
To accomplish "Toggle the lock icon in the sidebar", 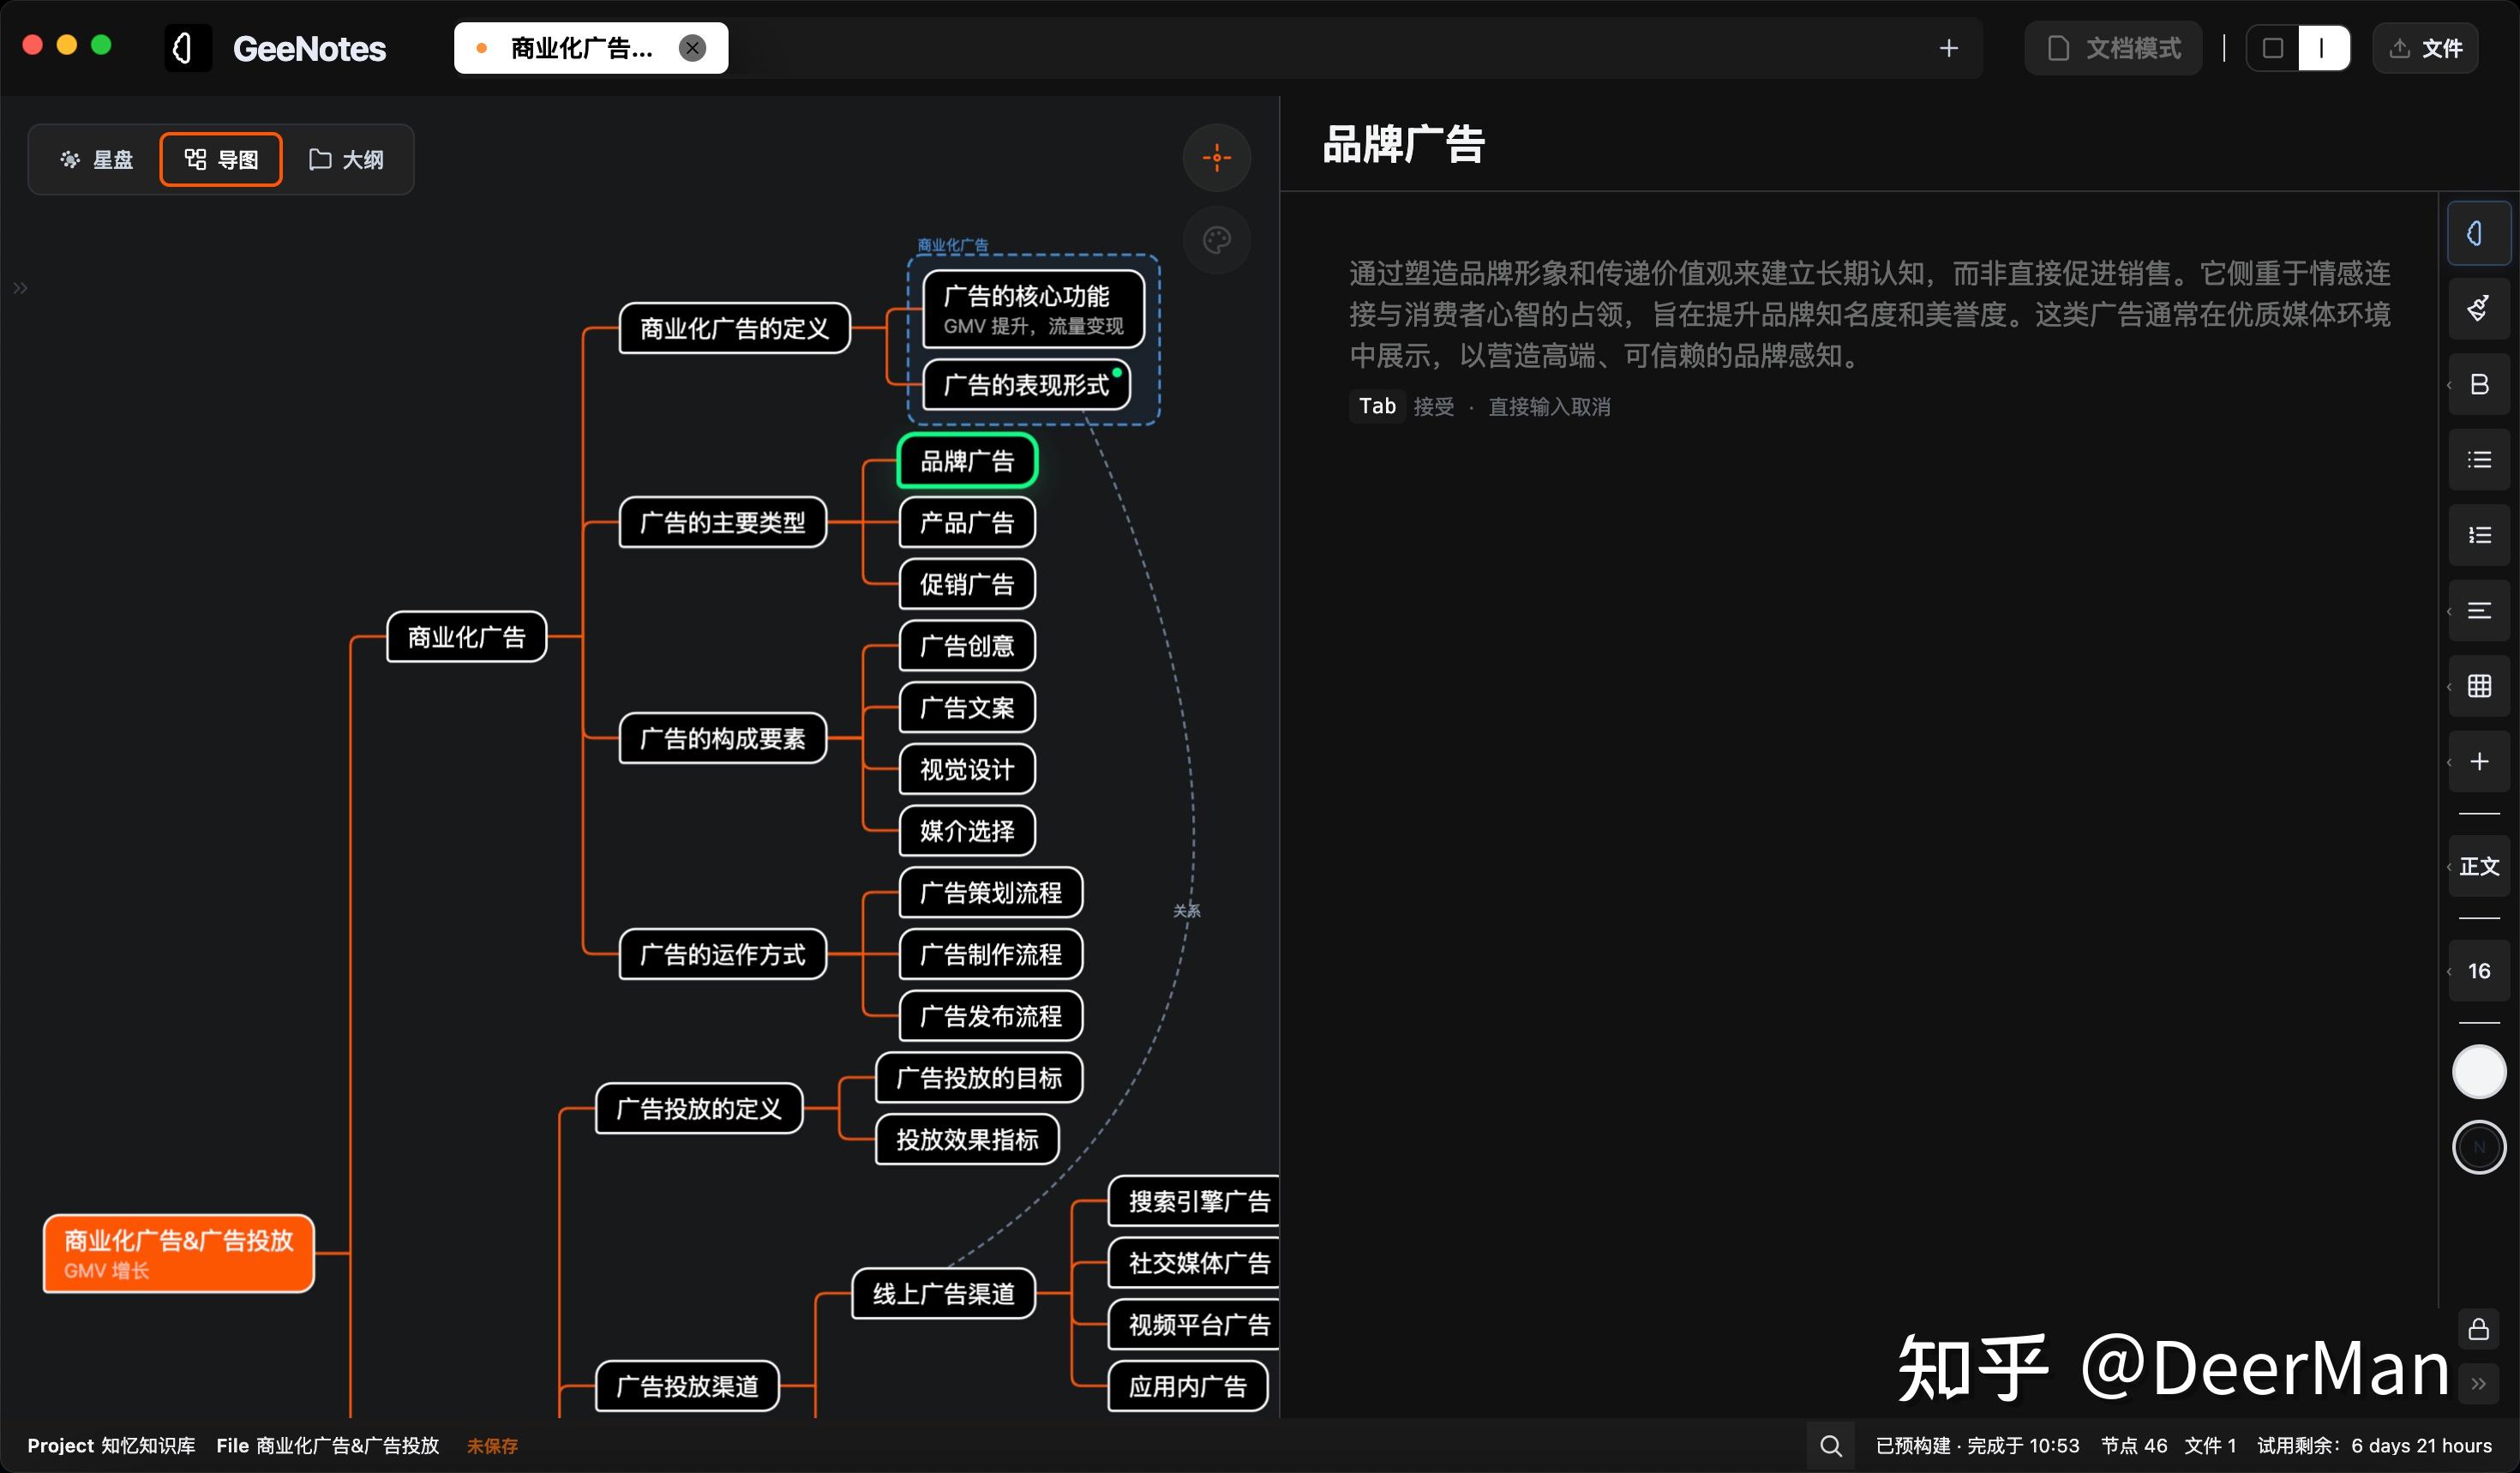I will [x=2478, y=1329].
